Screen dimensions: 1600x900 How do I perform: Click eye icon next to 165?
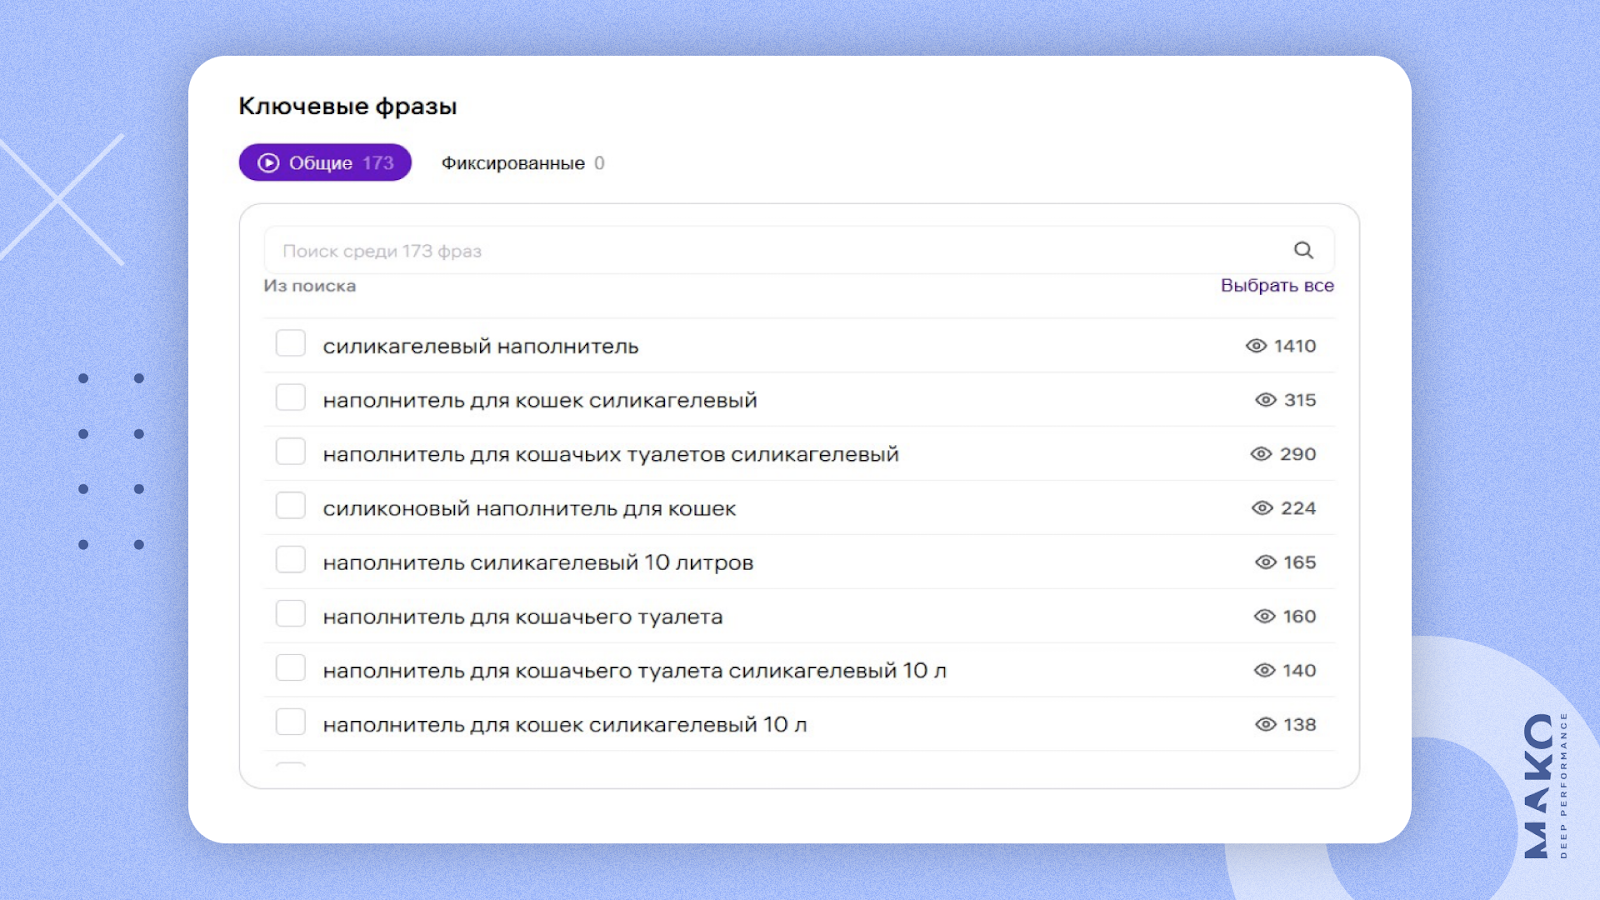click(x=1266, y=562)
